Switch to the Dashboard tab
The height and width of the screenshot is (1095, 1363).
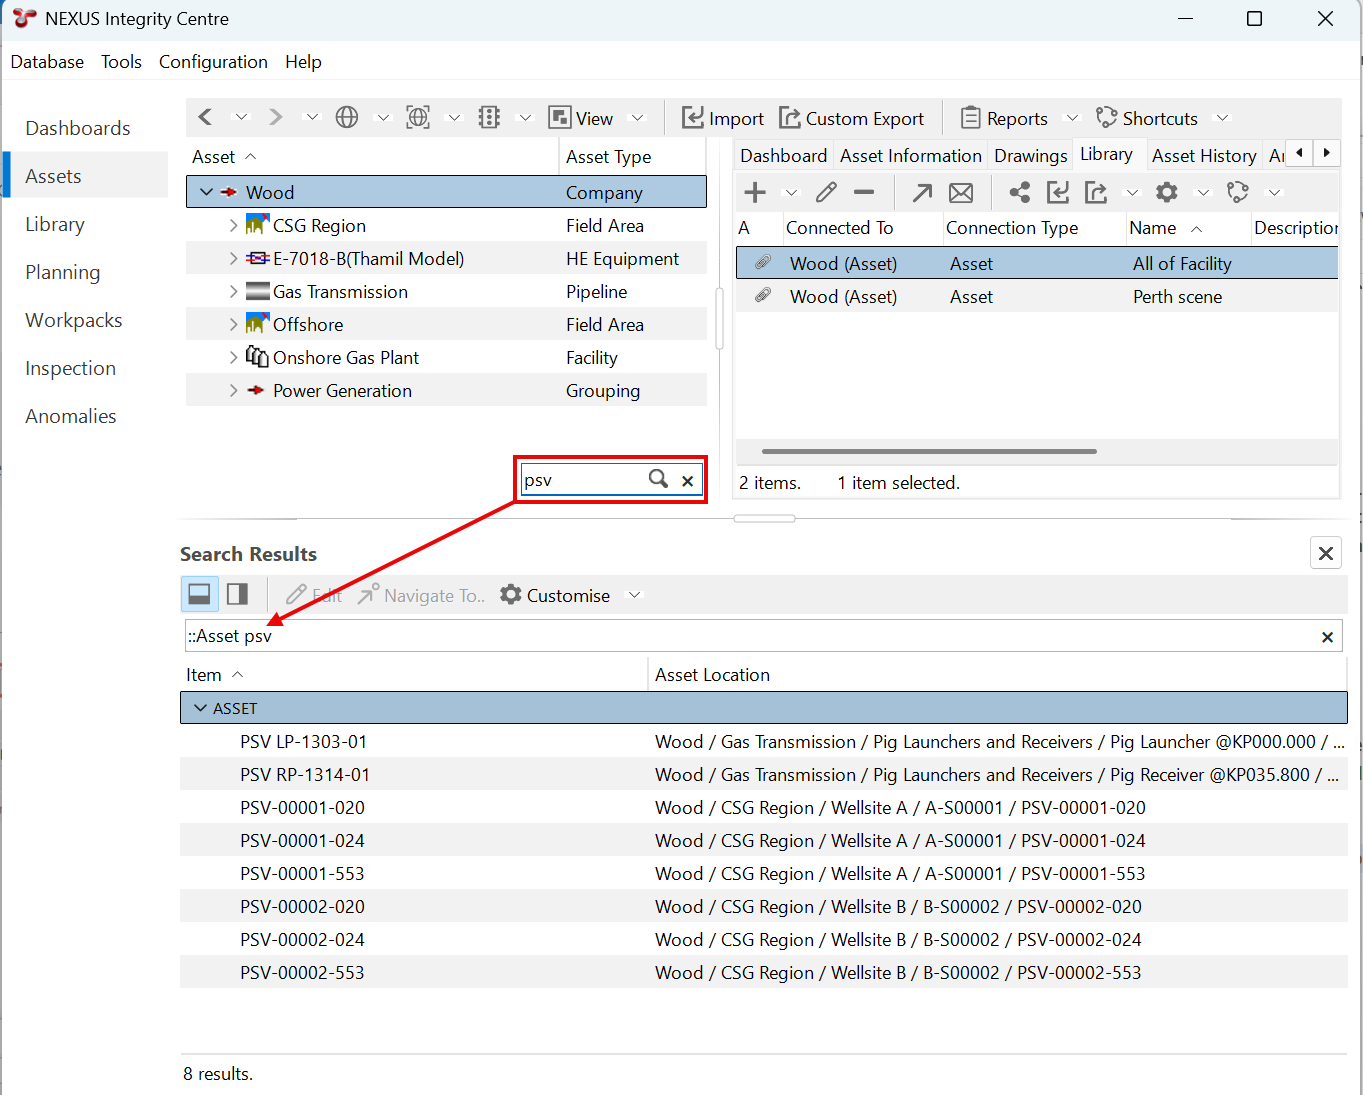(x=783, y=155)
